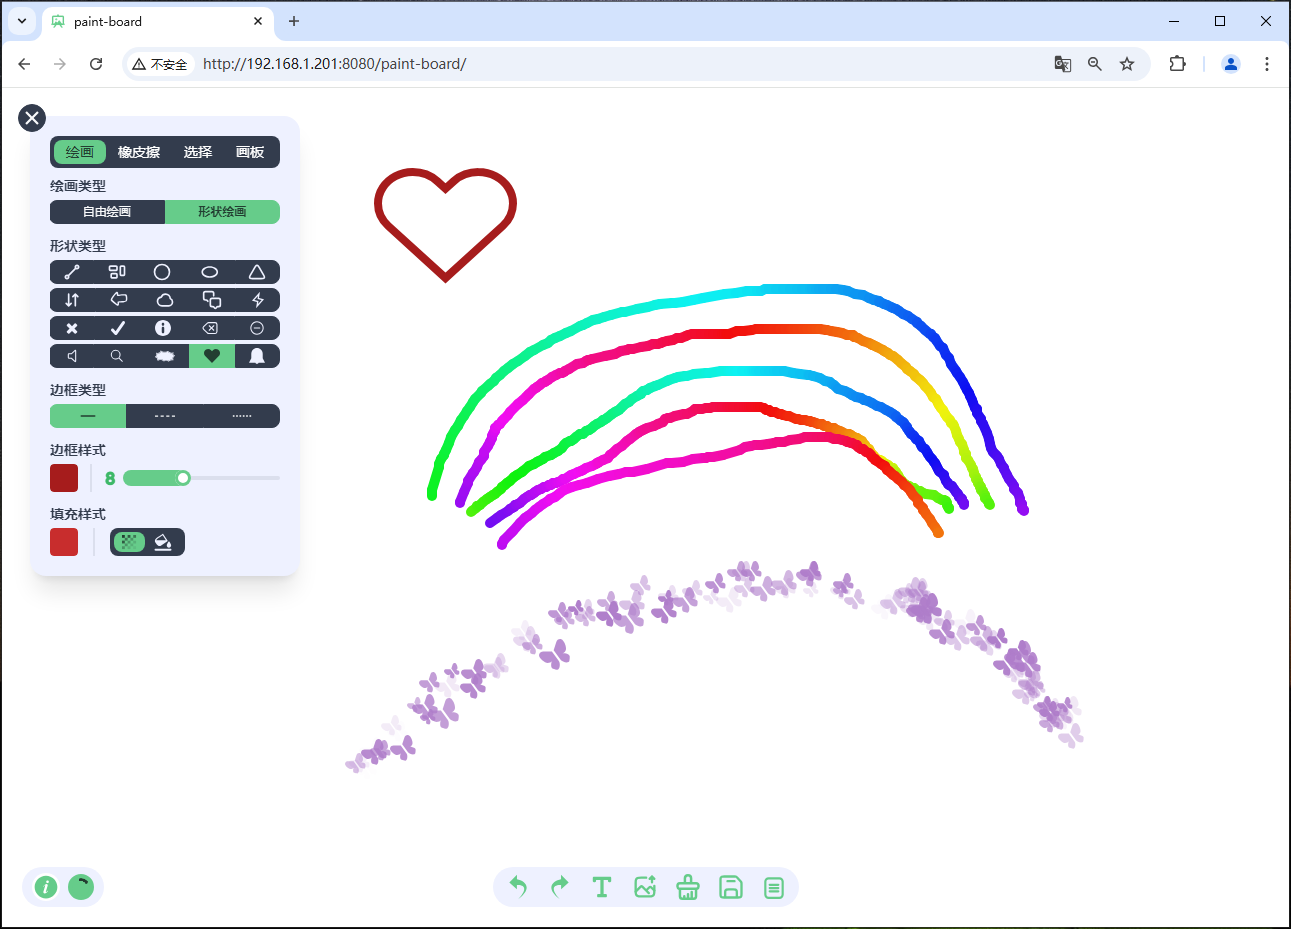
Task: Close the paint-board browser tab
Action: click(x=258, y=21)
